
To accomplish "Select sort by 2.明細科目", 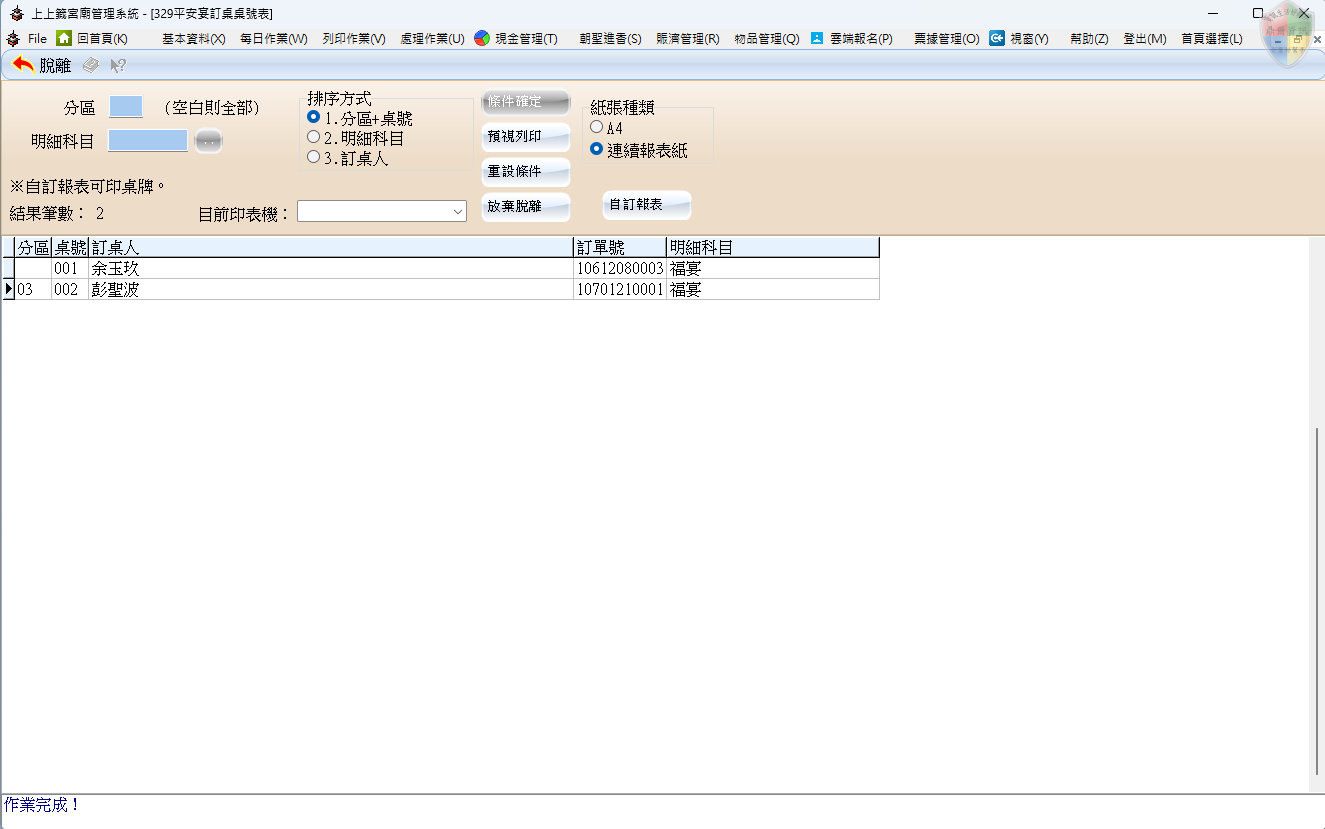I will point(314,137).
